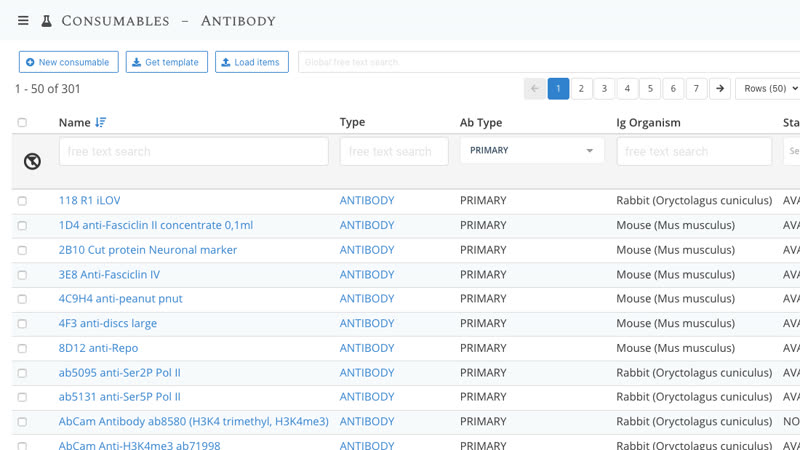800x450 pixels.
Task: Open the Ab Type PRIMARY dropdown
Action: pyautogui.click(x=532, y=151)
